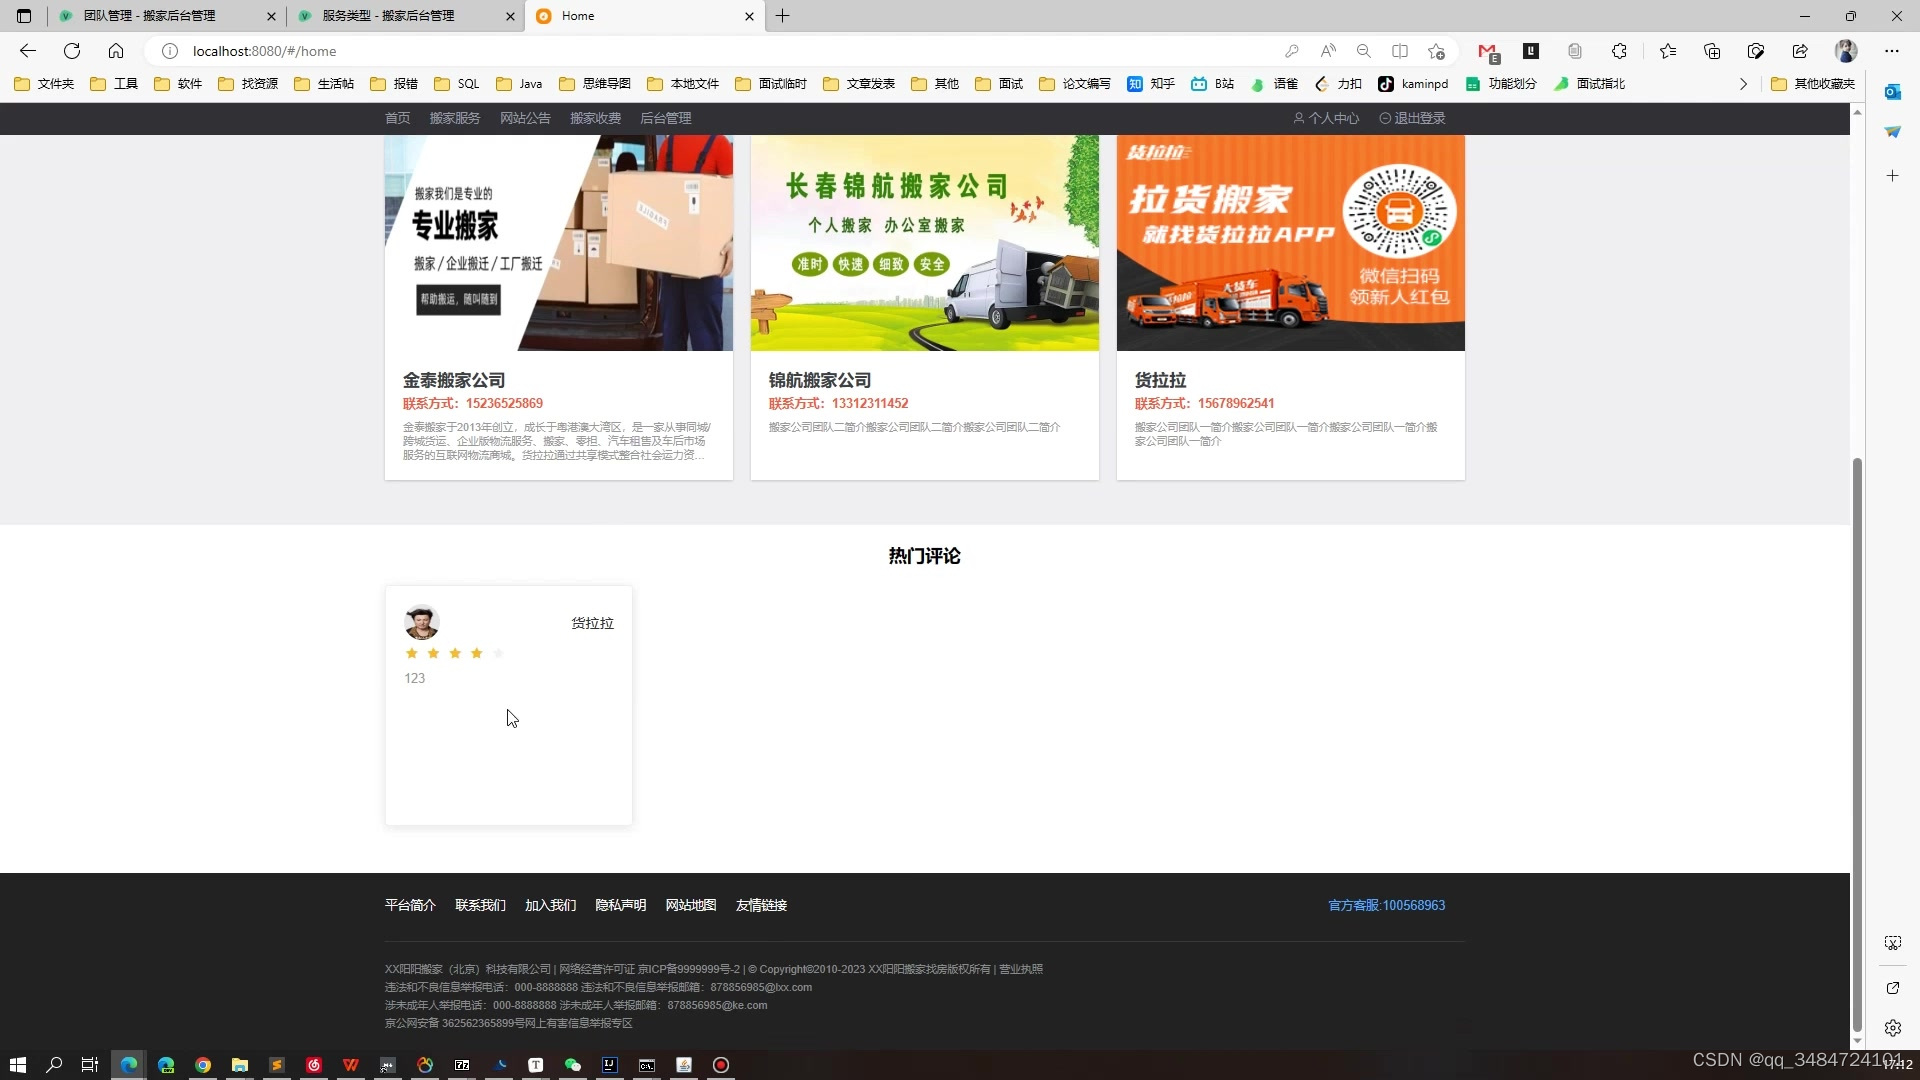
Task: Open 隐私声明 footer link
Action: (621, 905)
